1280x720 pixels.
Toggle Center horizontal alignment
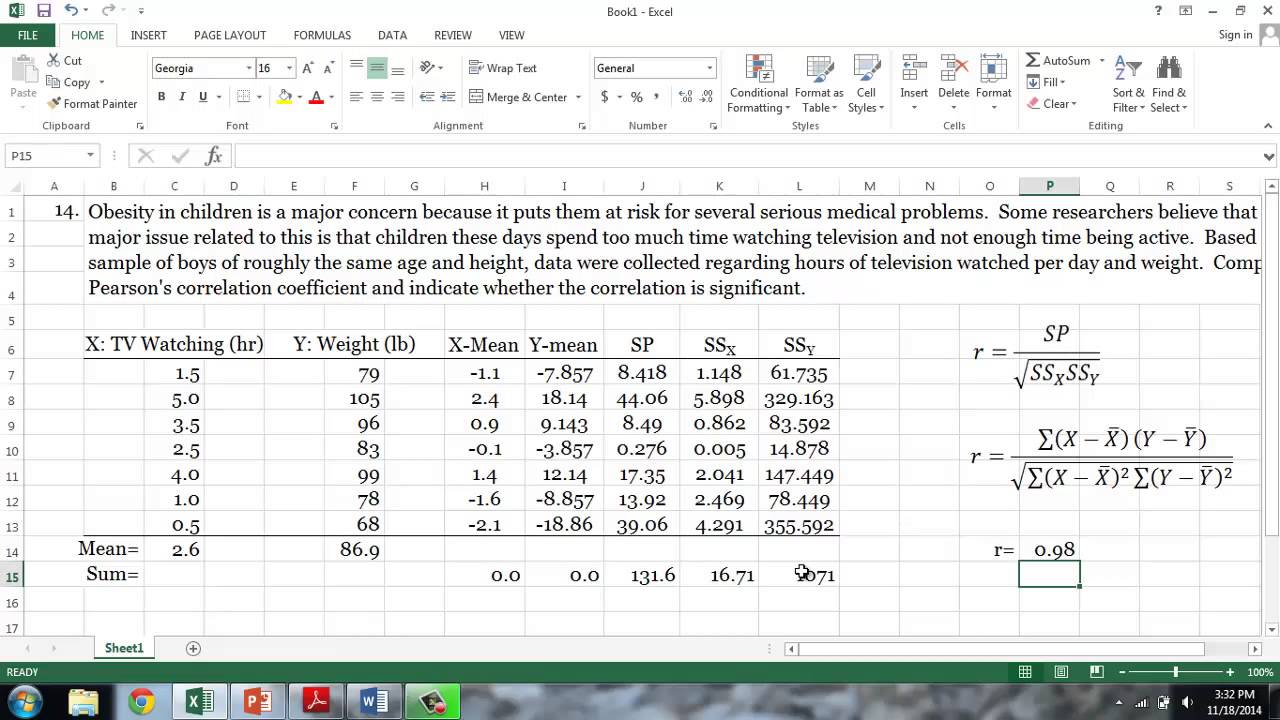click(377, 97)
